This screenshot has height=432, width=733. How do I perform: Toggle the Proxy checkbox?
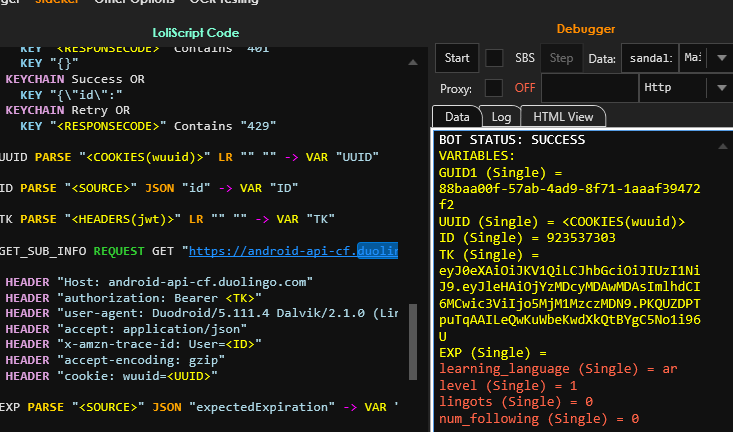tap(494, 88)
